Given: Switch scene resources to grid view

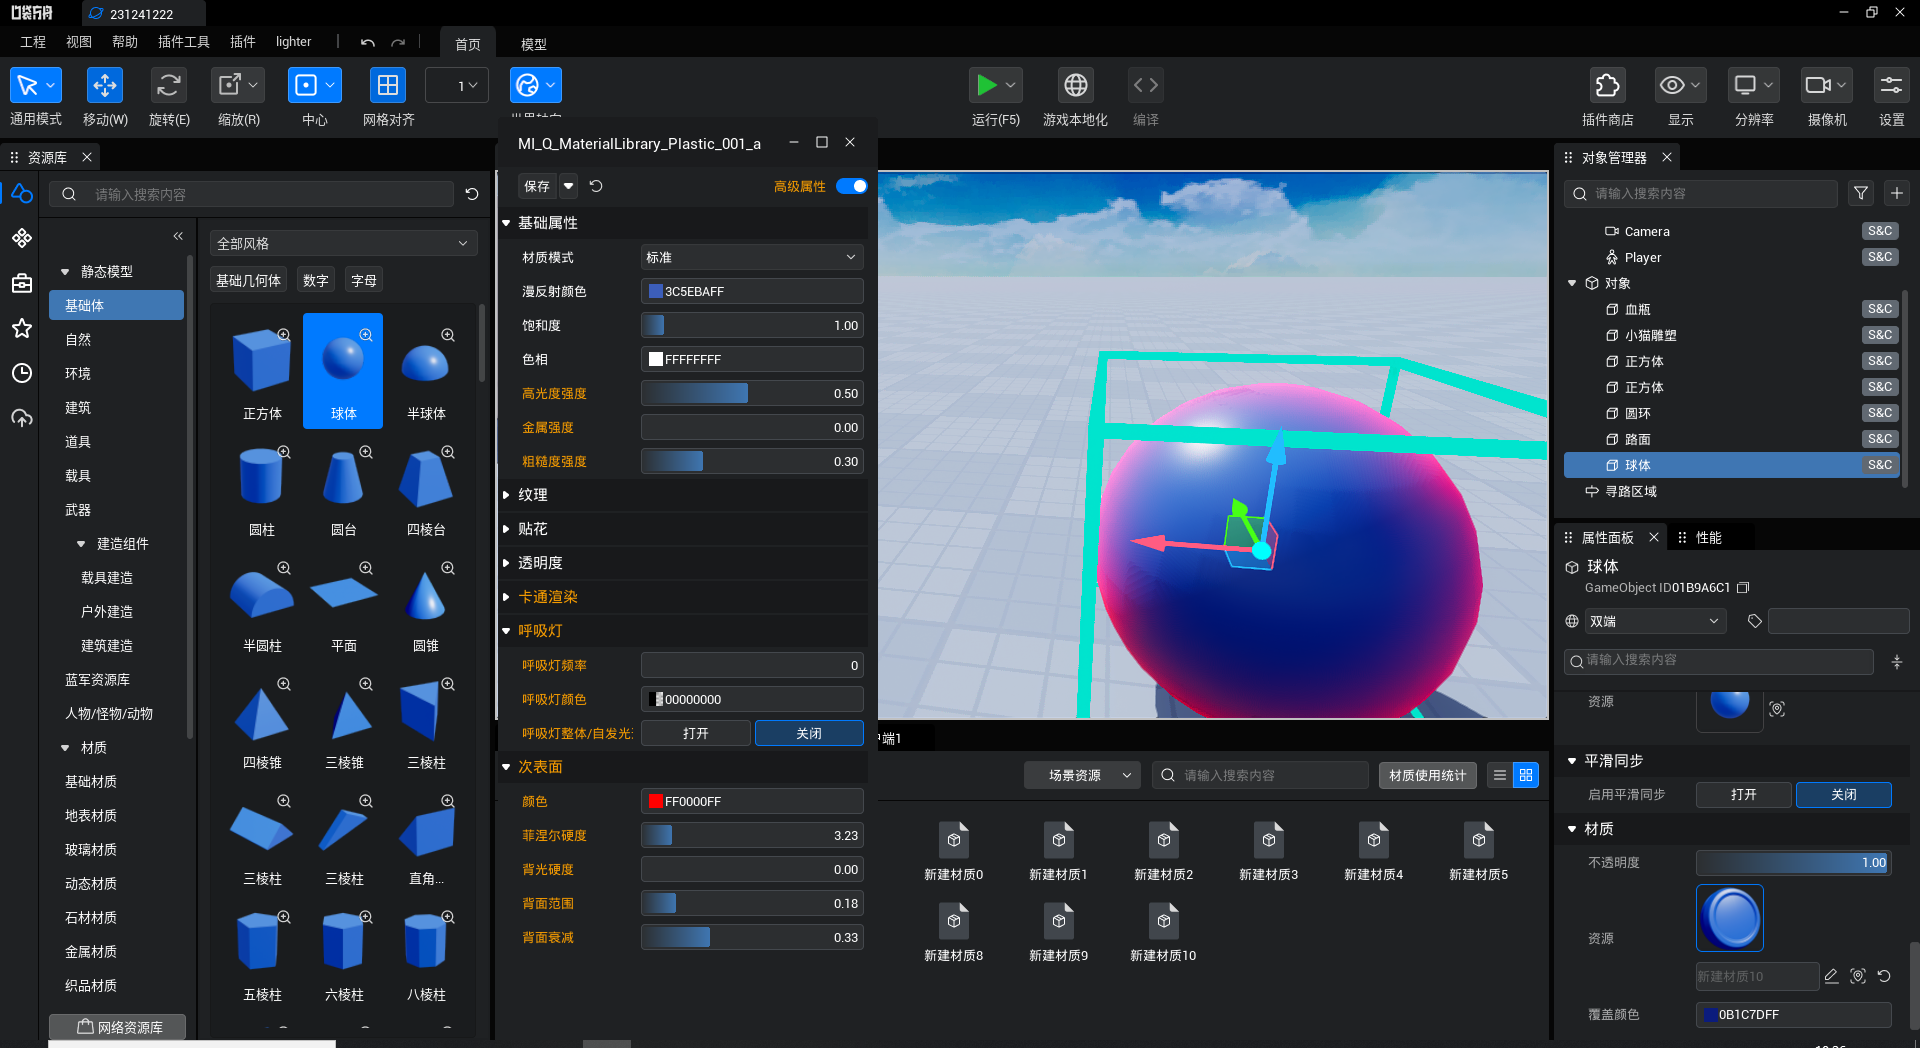Looking at the screenshot, I should pos(1526,775).
